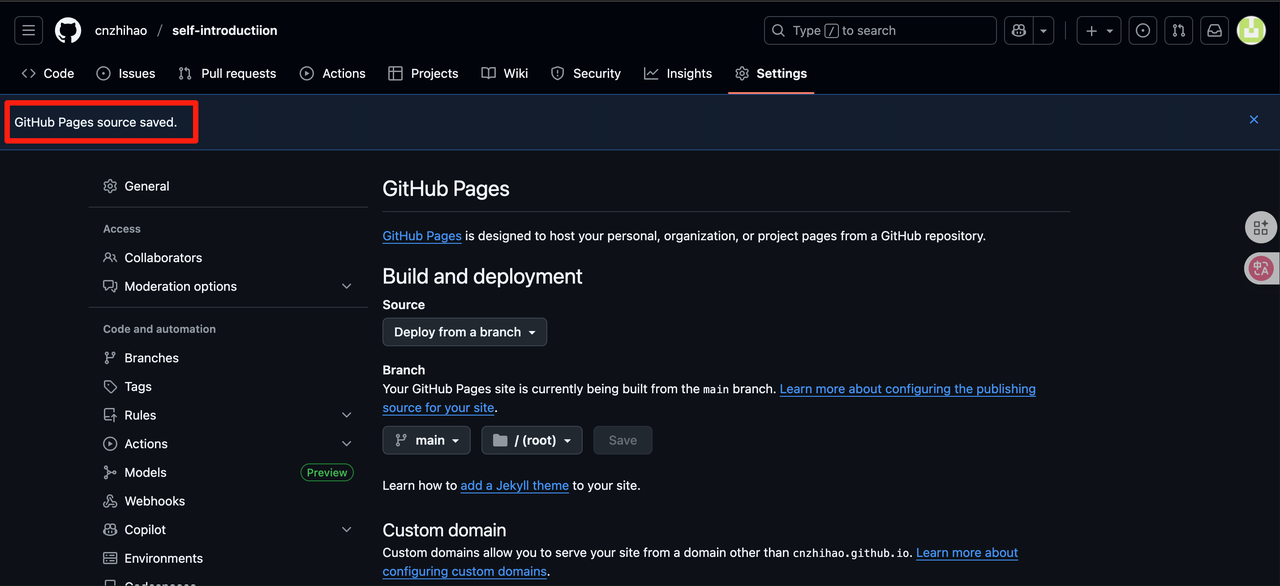Open the Pull requests shortcut icon in header
The image size is (1280, 586).
click(x=1179, y=31)
